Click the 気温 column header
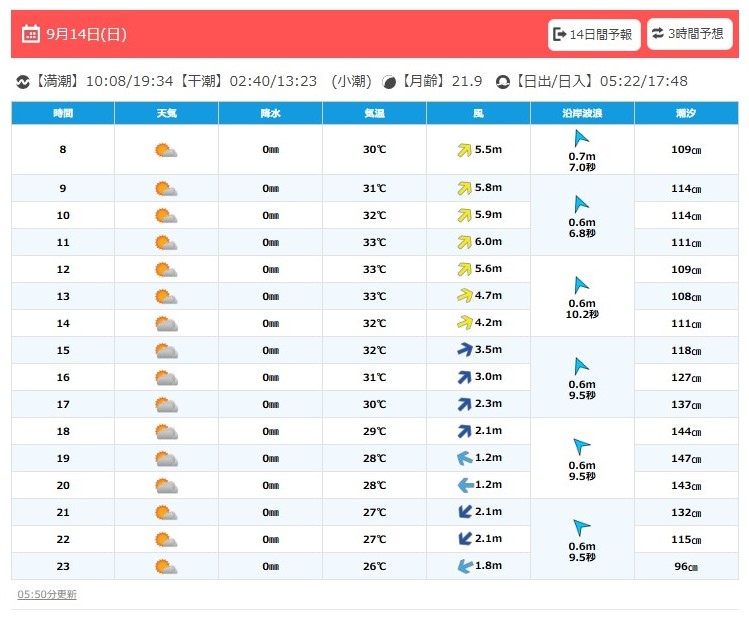 coord(374,113)
